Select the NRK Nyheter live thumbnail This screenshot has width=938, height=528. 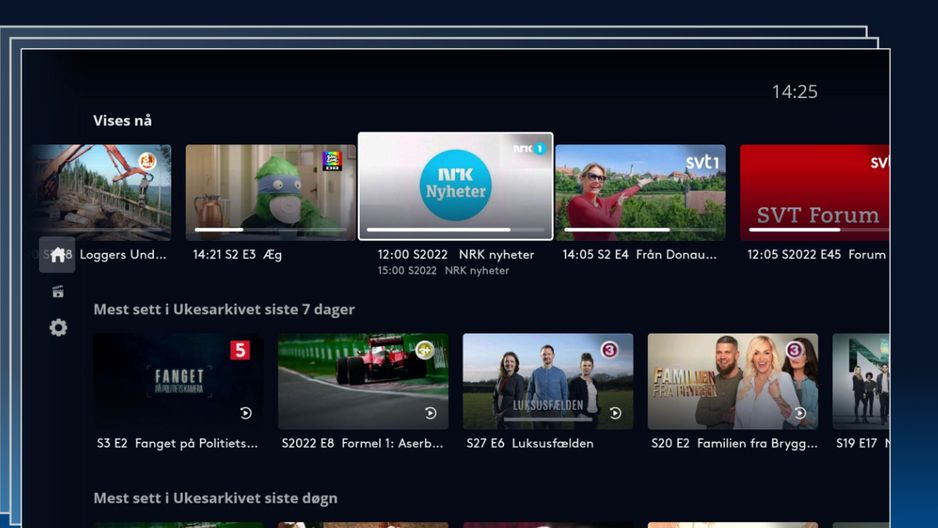[x=455, y=186]
